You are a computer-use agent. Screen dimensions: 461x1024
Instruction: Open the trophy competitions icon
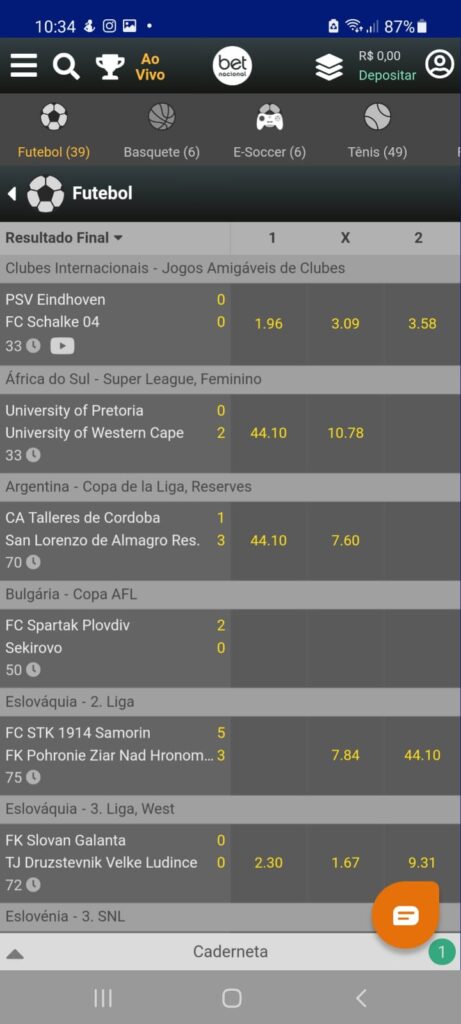click(x=110, y=67)
